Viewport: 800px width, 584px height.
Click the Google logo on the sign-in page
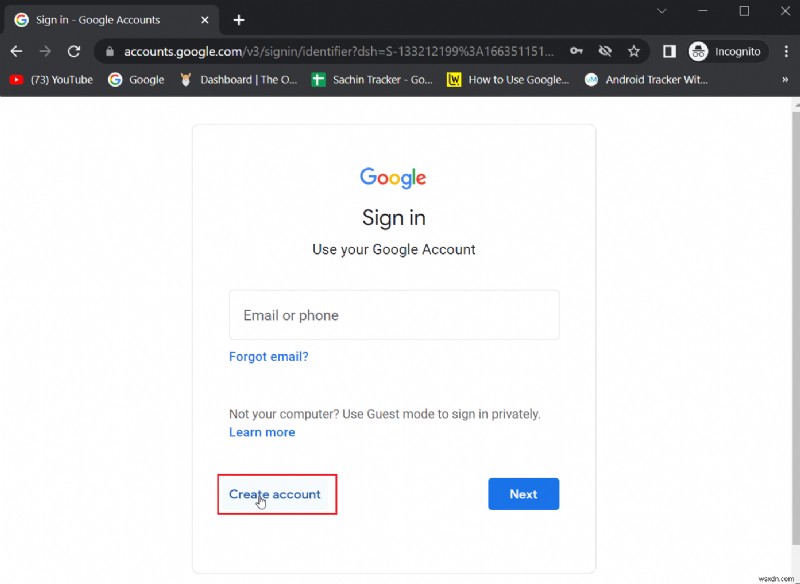pyautogui.click(x=392, y=177)
